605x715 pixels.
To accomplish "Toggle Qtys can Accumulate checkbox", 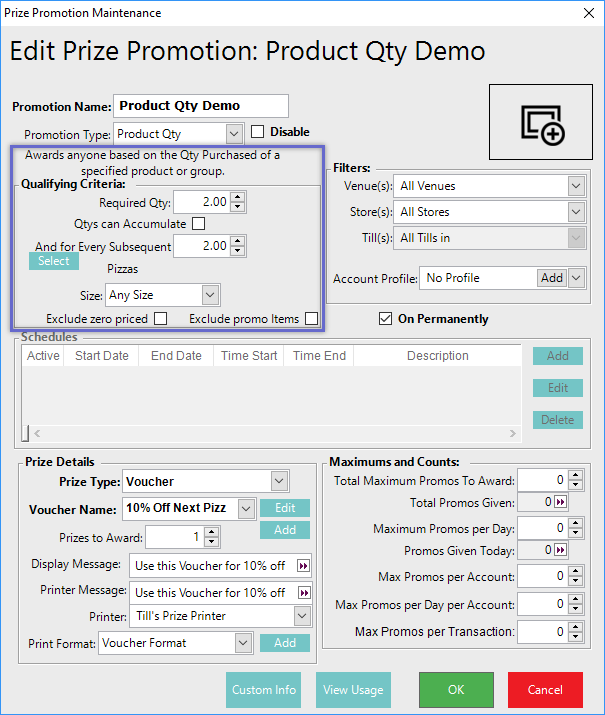I will tap(198, 224).
